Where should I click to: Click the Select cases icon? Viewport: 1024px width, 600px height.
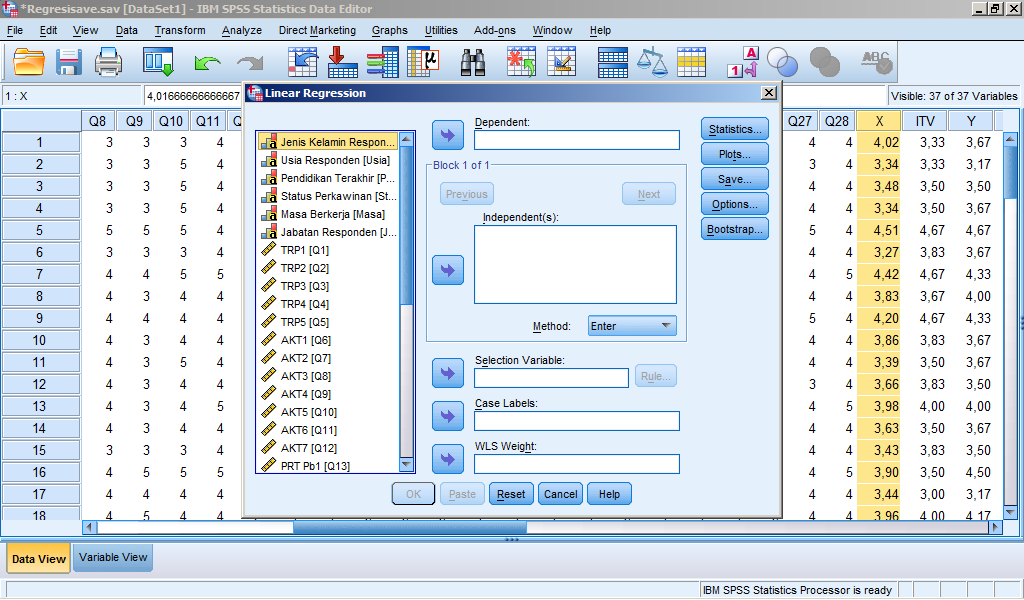point(692,63)
